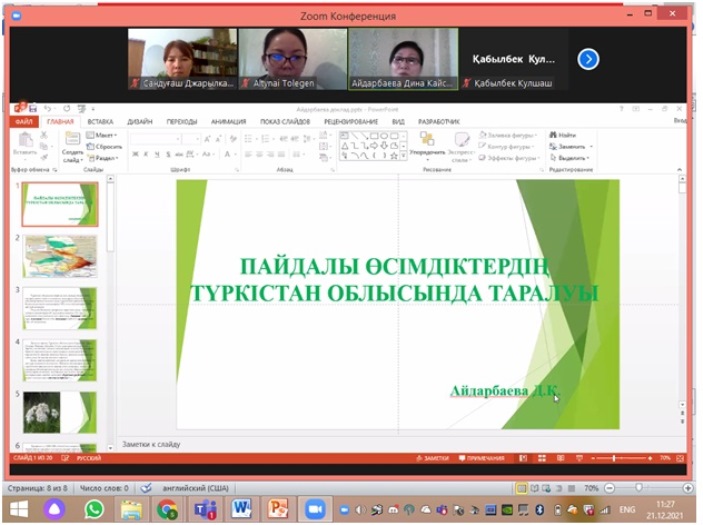Show next participants with blue arrow
703x525 pixels.
point(588,59)
